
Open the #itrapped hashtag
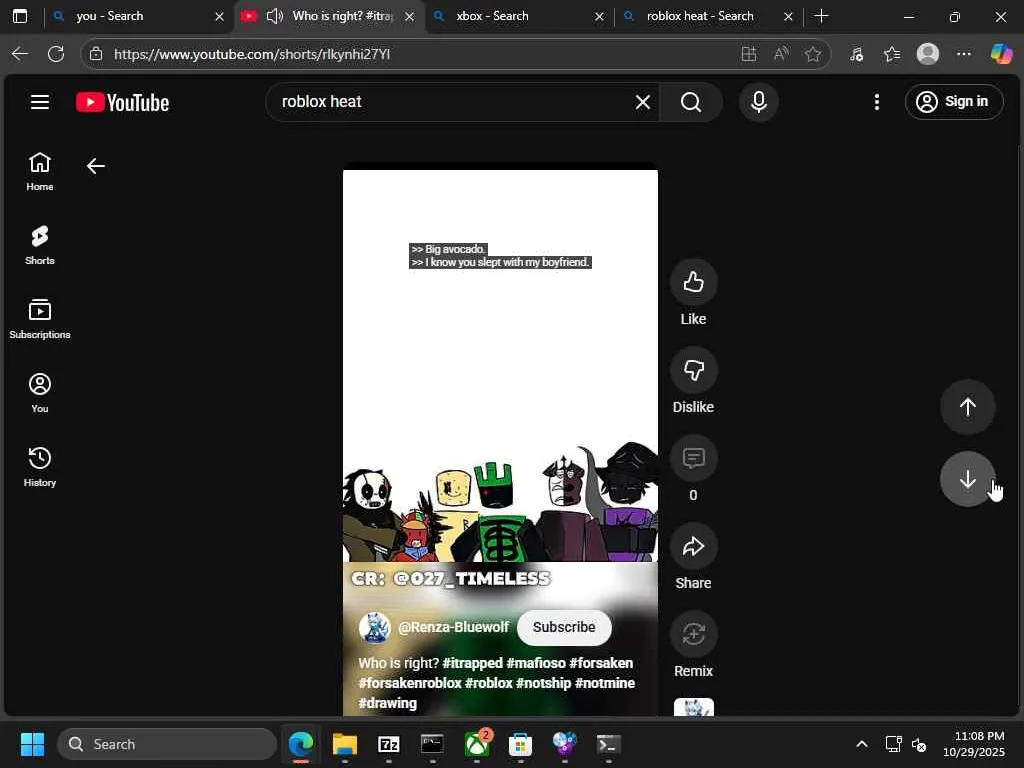coord(473,663)
